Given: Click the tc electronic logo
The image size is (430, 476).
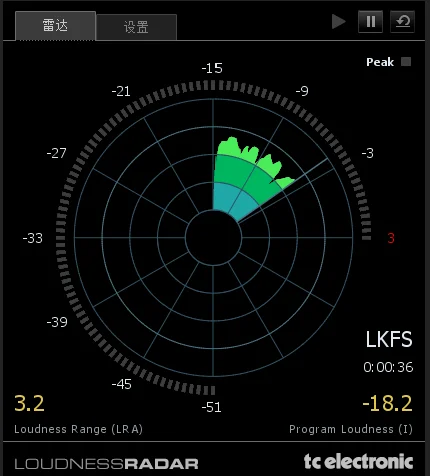Looking at the screenshot, I should pos(358,462).
